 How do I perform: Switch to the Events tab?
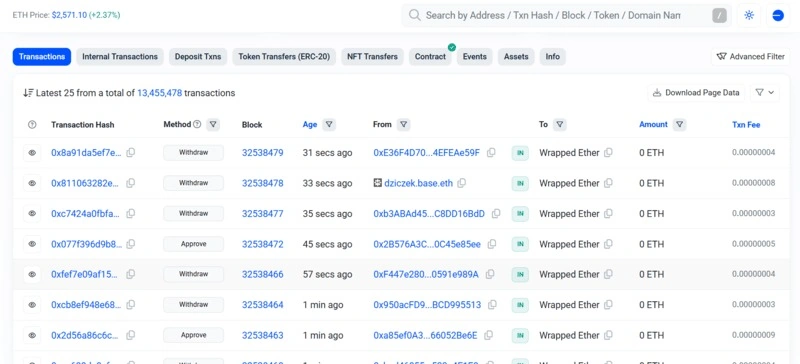(474, 57)
